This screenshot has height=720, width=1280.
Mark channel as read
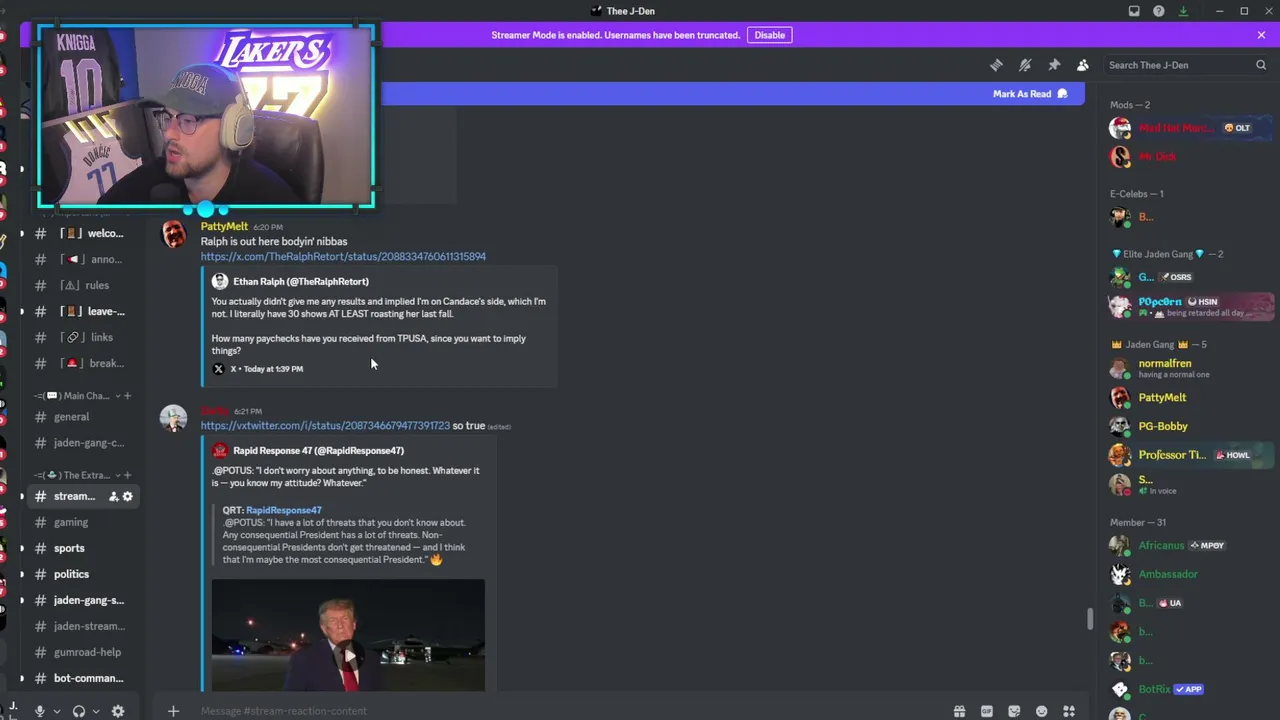[x=1030, y=94]
